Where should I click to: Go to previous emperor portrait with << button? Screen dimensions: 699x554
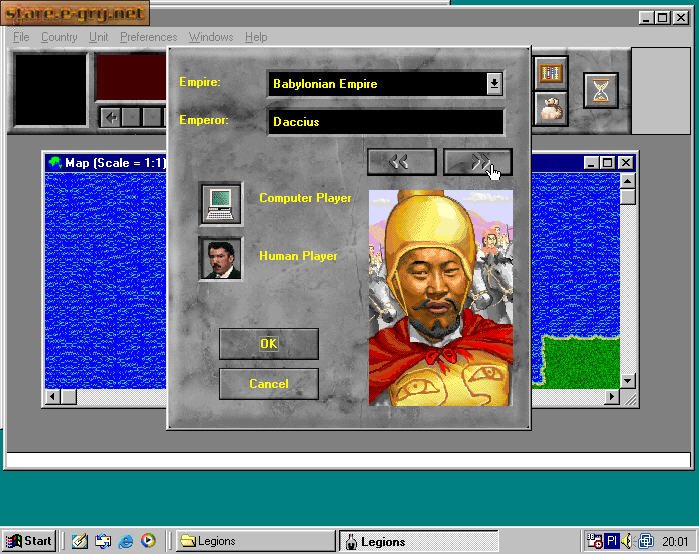(x=401, y=162)
